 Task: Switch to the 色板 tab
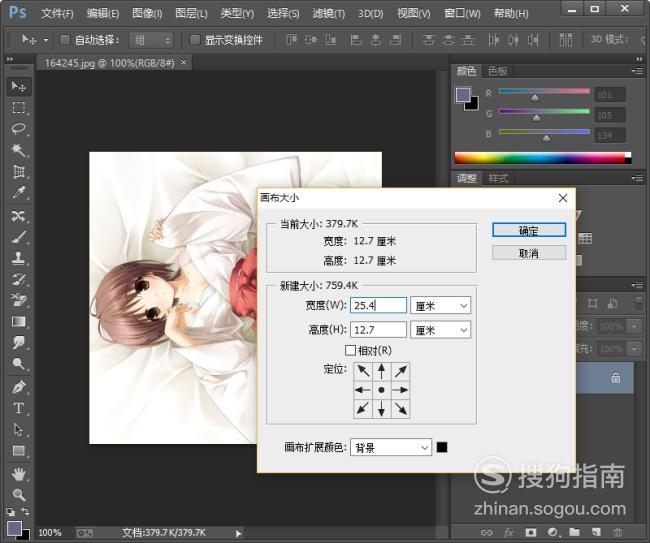point(498,72)
